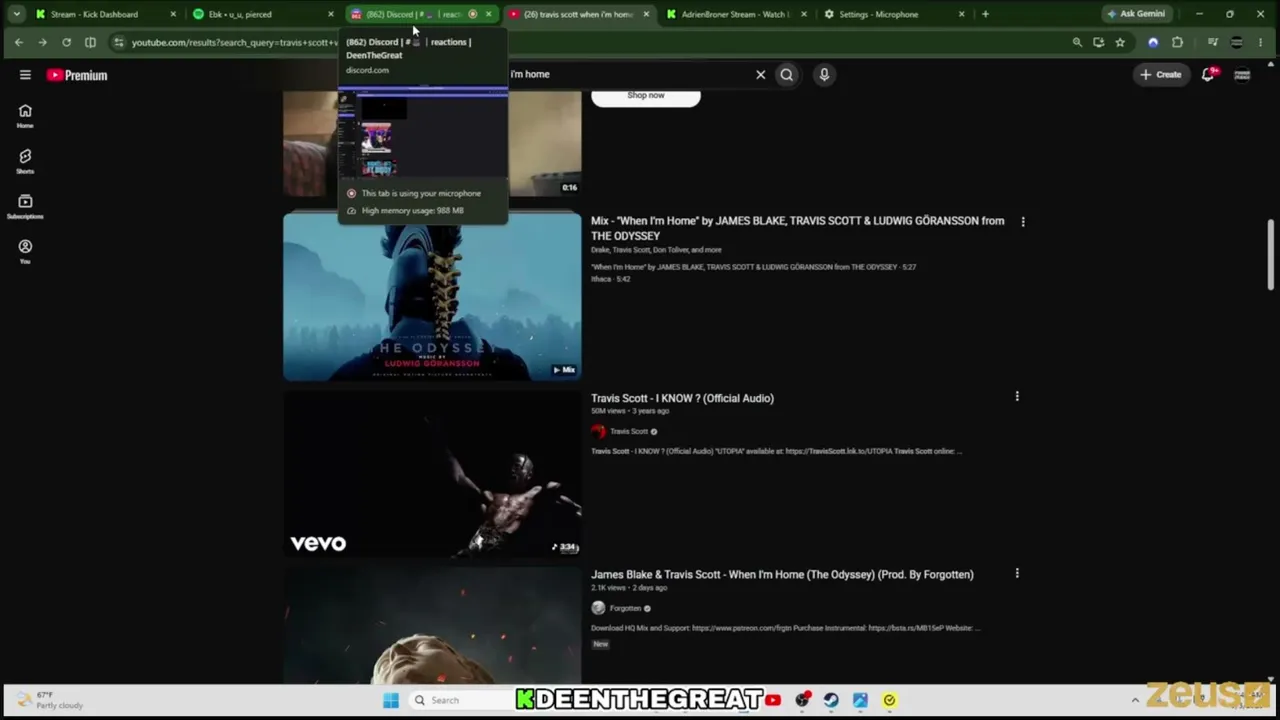Click the Shop now button
The width and height of the screenshot is (1280, 720).
[x=646, y=95]
